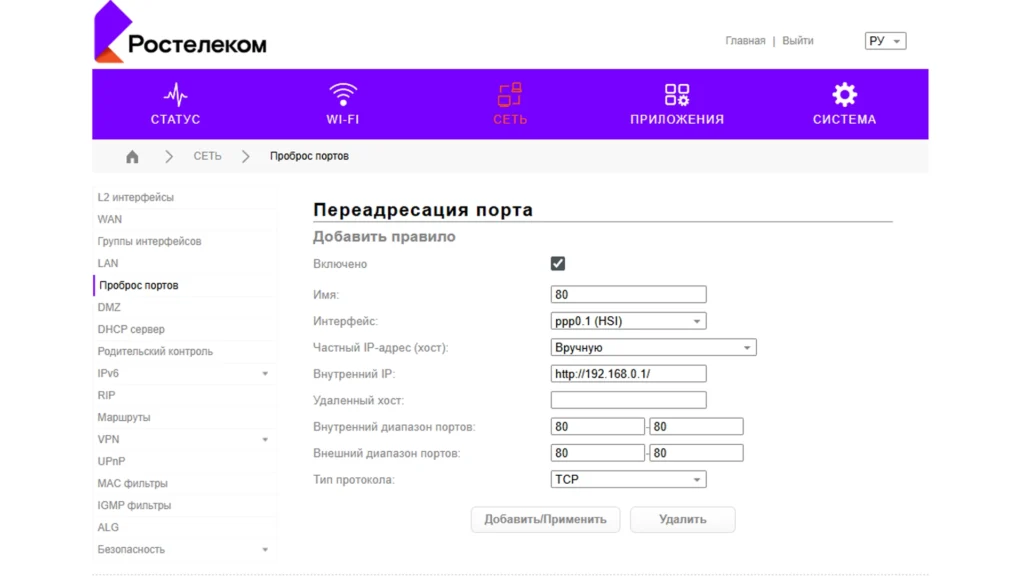Open WAN in sidebar
This screenshot has height=576, width=1024.
(x=110, y=219)
